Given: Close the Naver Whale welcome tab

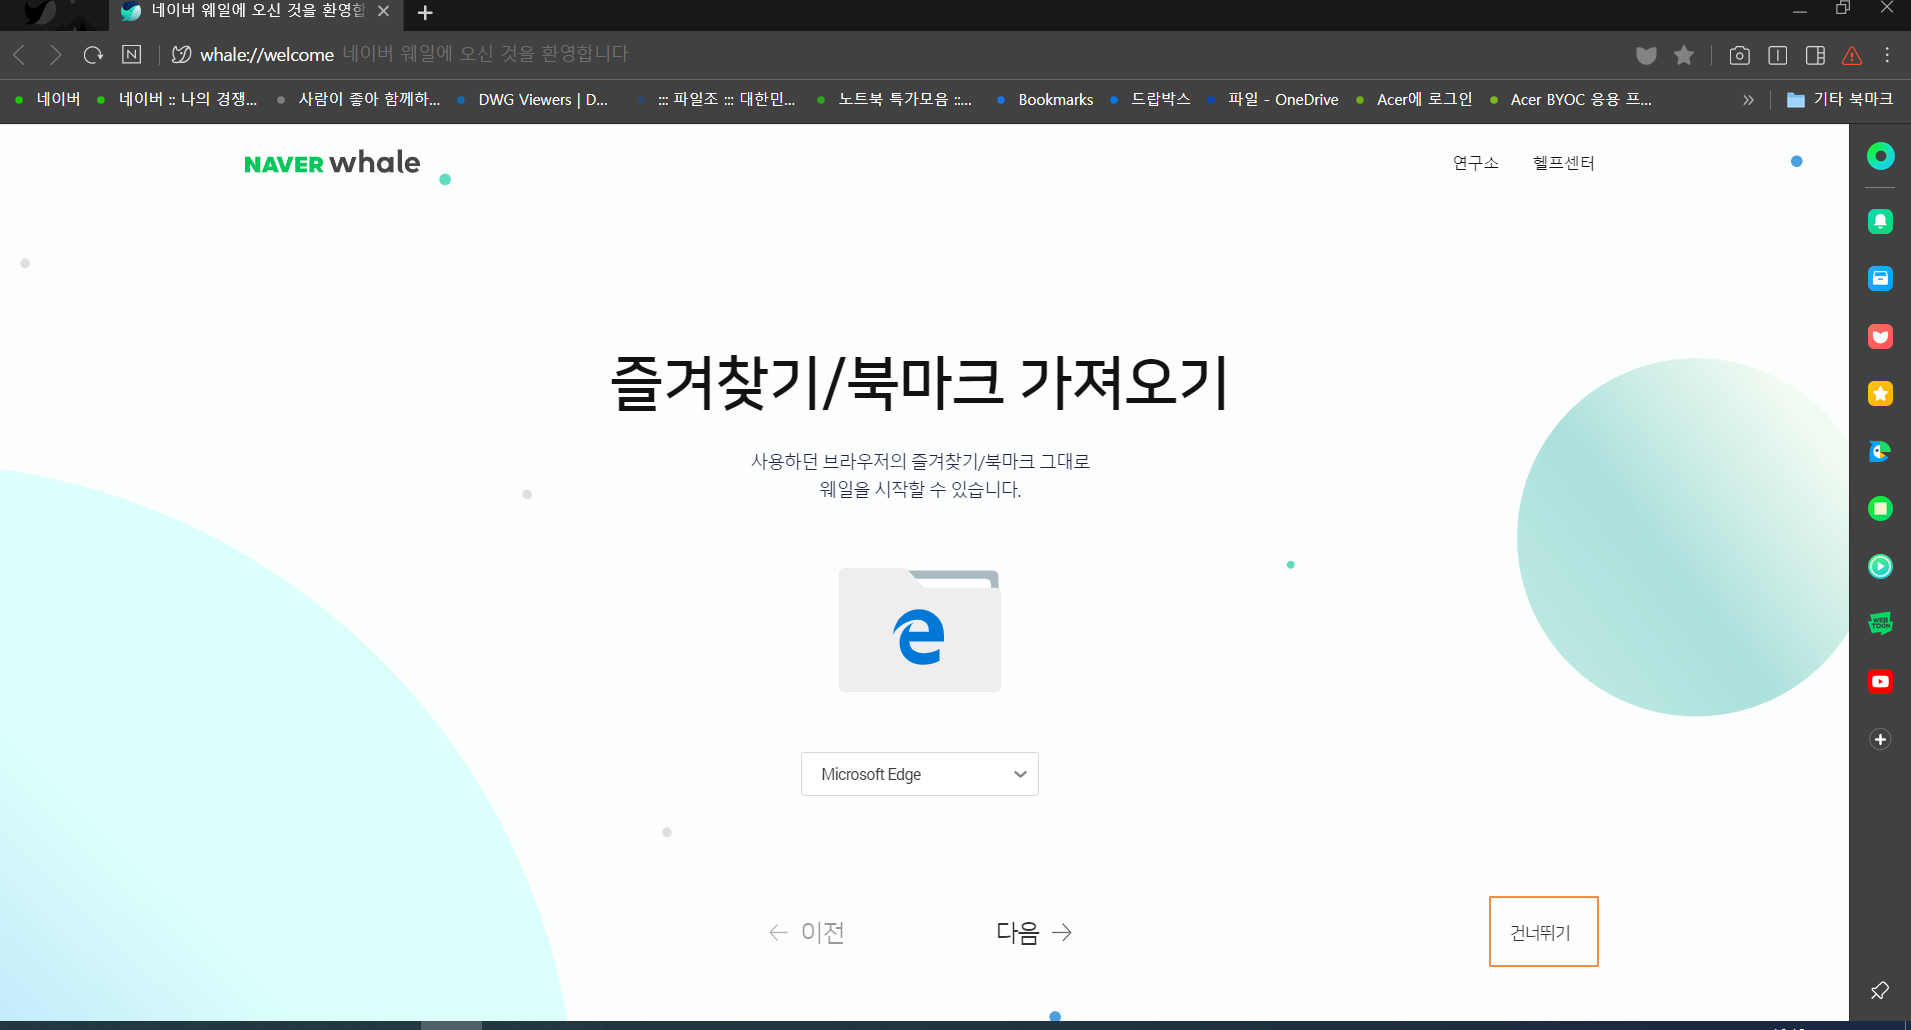Looking at the screenshot, I should pyautogui.click(x=383, y=11).
